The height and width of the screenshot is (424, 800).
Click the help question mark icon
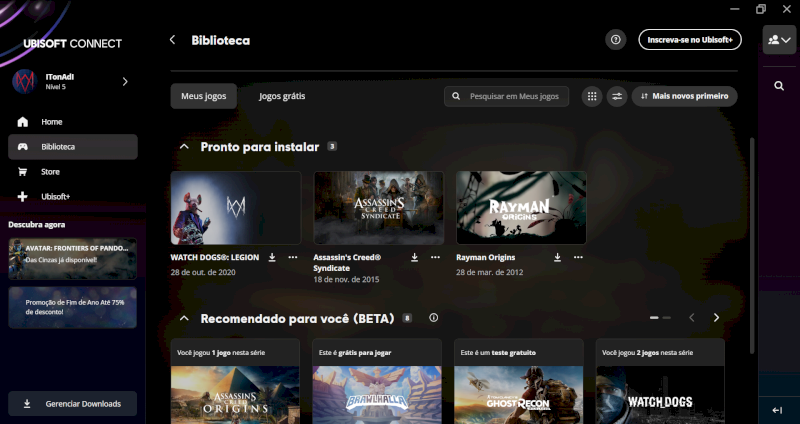click(616, 40)
